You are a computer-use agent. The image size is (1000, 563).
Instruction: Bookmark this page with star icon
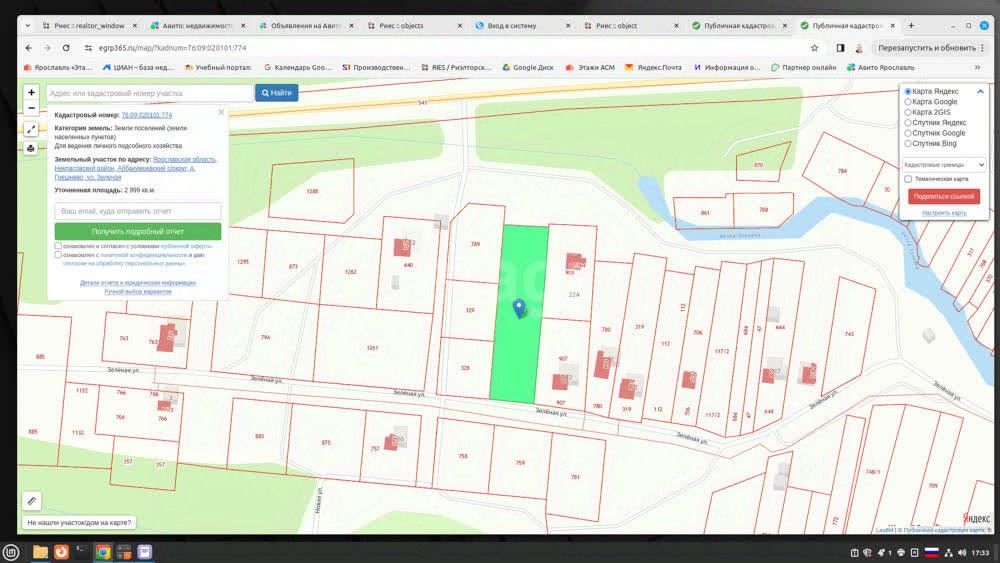(x=815, y=47)
